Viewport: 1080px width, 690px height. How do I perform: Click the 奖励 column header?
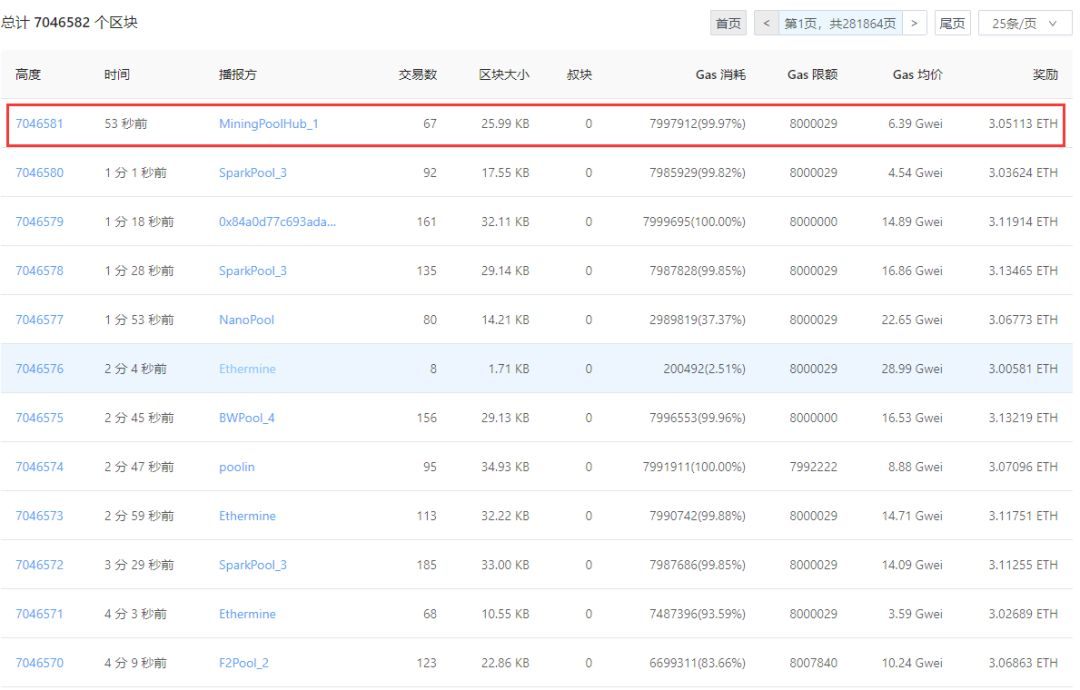click(1045, 74)
